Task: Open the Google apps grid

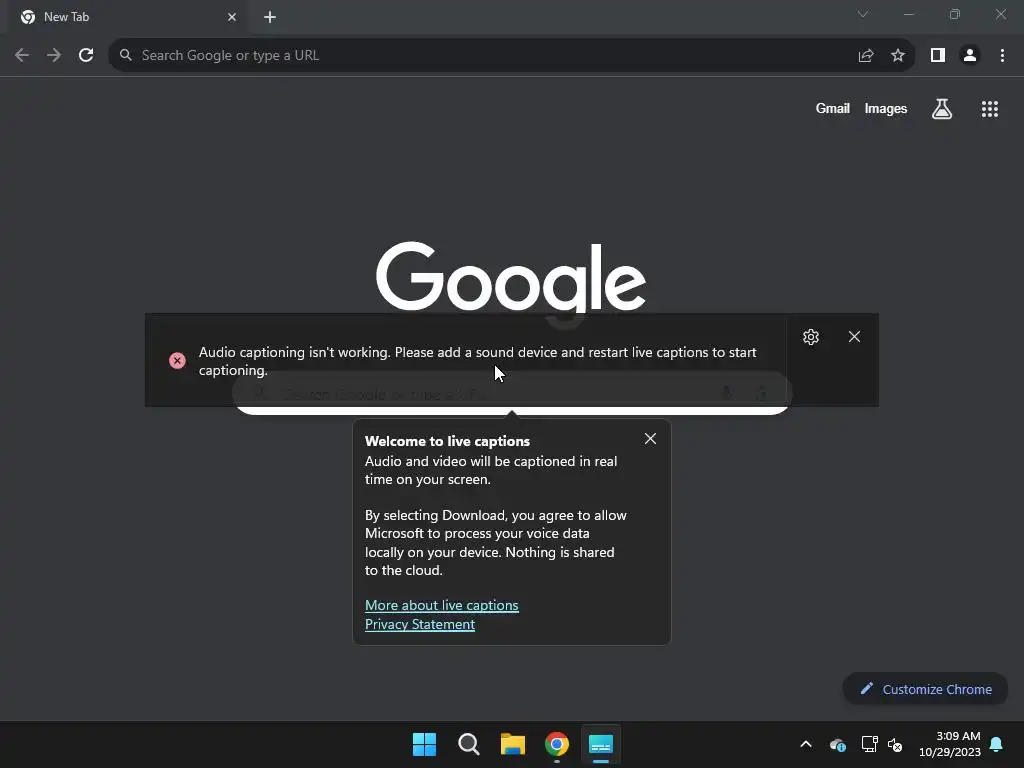Action: (990, 109)
